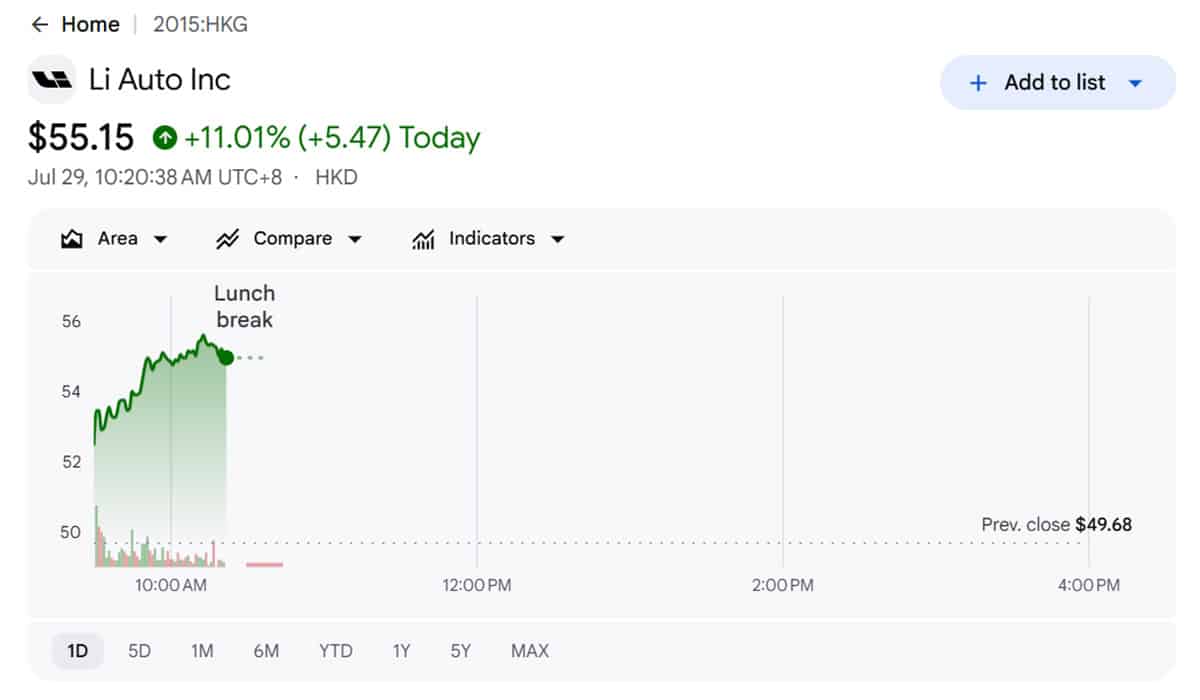Image resolution: width=1200 pixels, height=700 pixels.
Task: Click the back arrow icon
Action: [x=39, y=24]
